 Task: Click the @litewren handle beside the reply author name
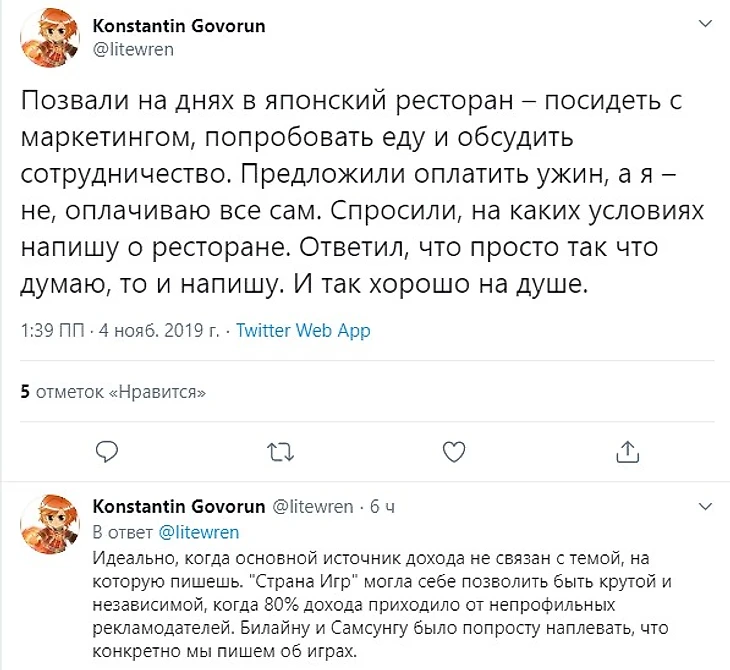(x=313, y=507)
